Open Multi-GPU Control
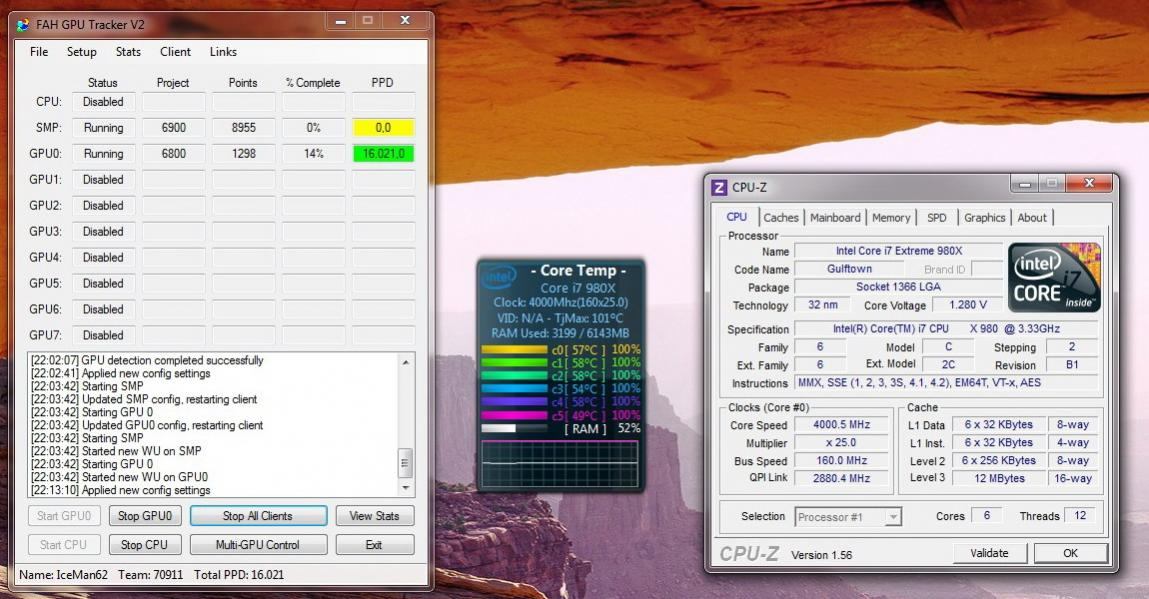1149x599 pixels. (x=258, y=545)
